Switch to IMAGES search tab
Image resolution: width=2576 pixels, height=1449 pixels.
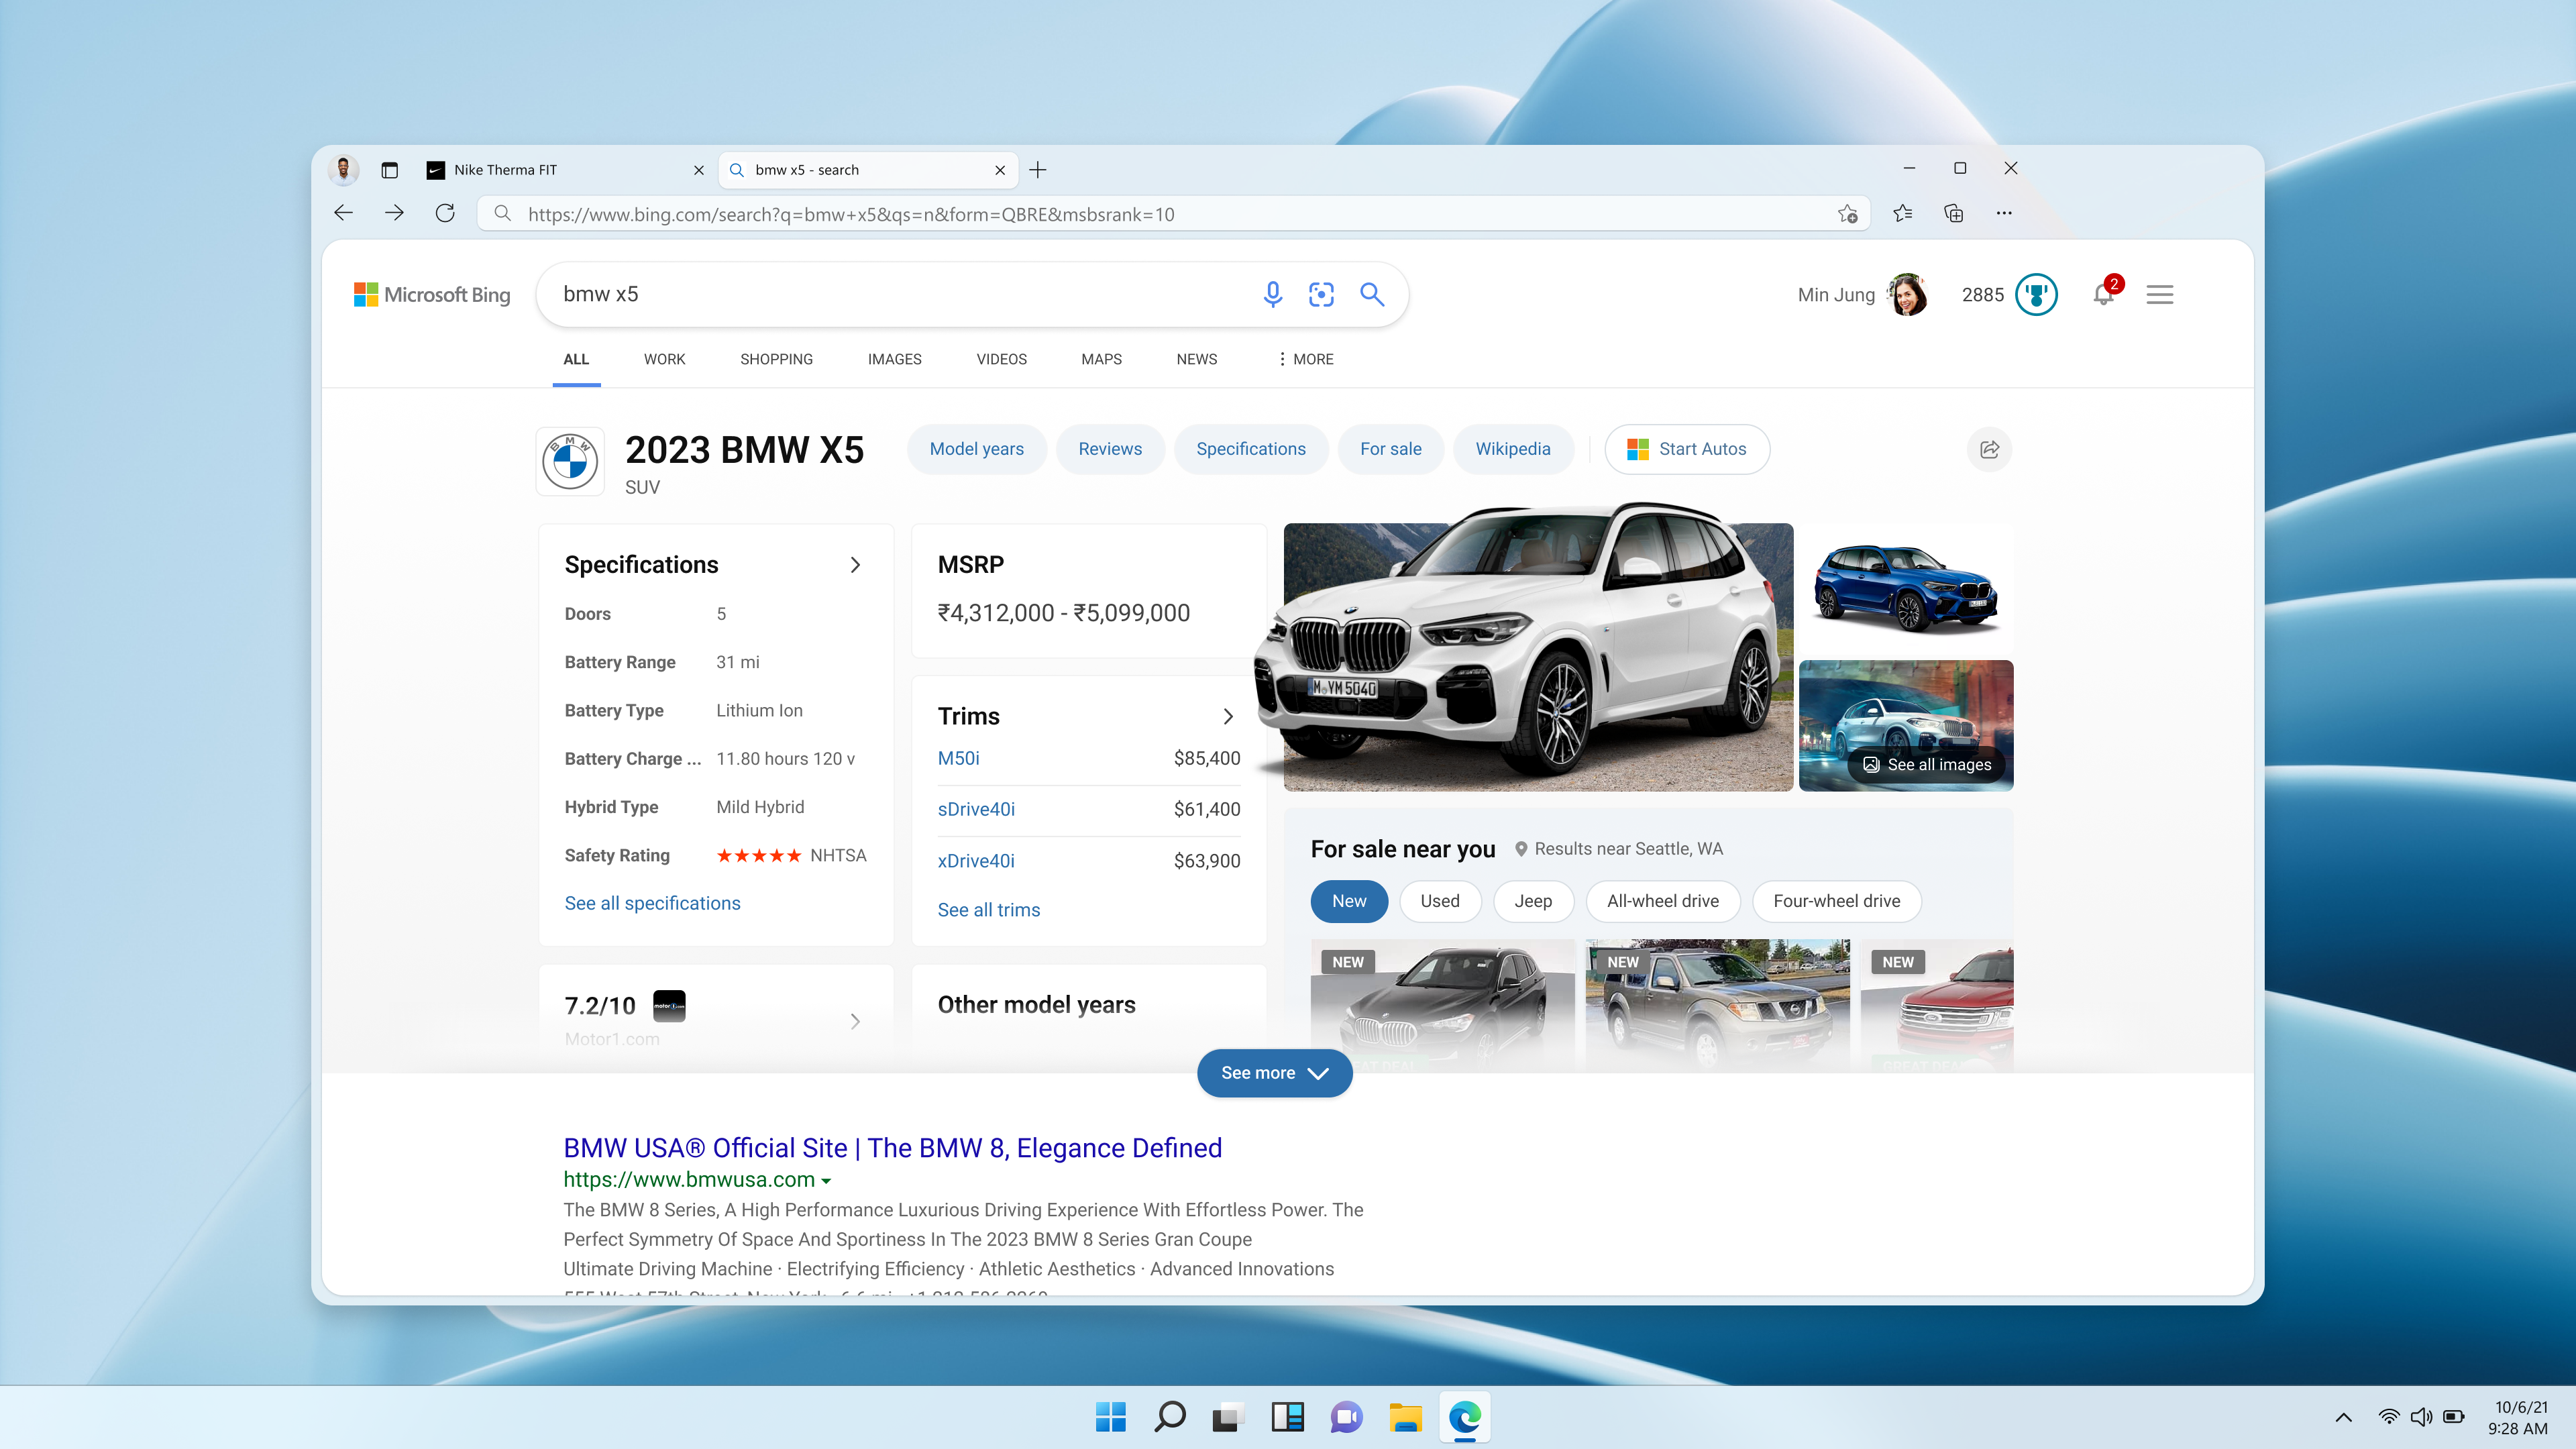[894, 359]
